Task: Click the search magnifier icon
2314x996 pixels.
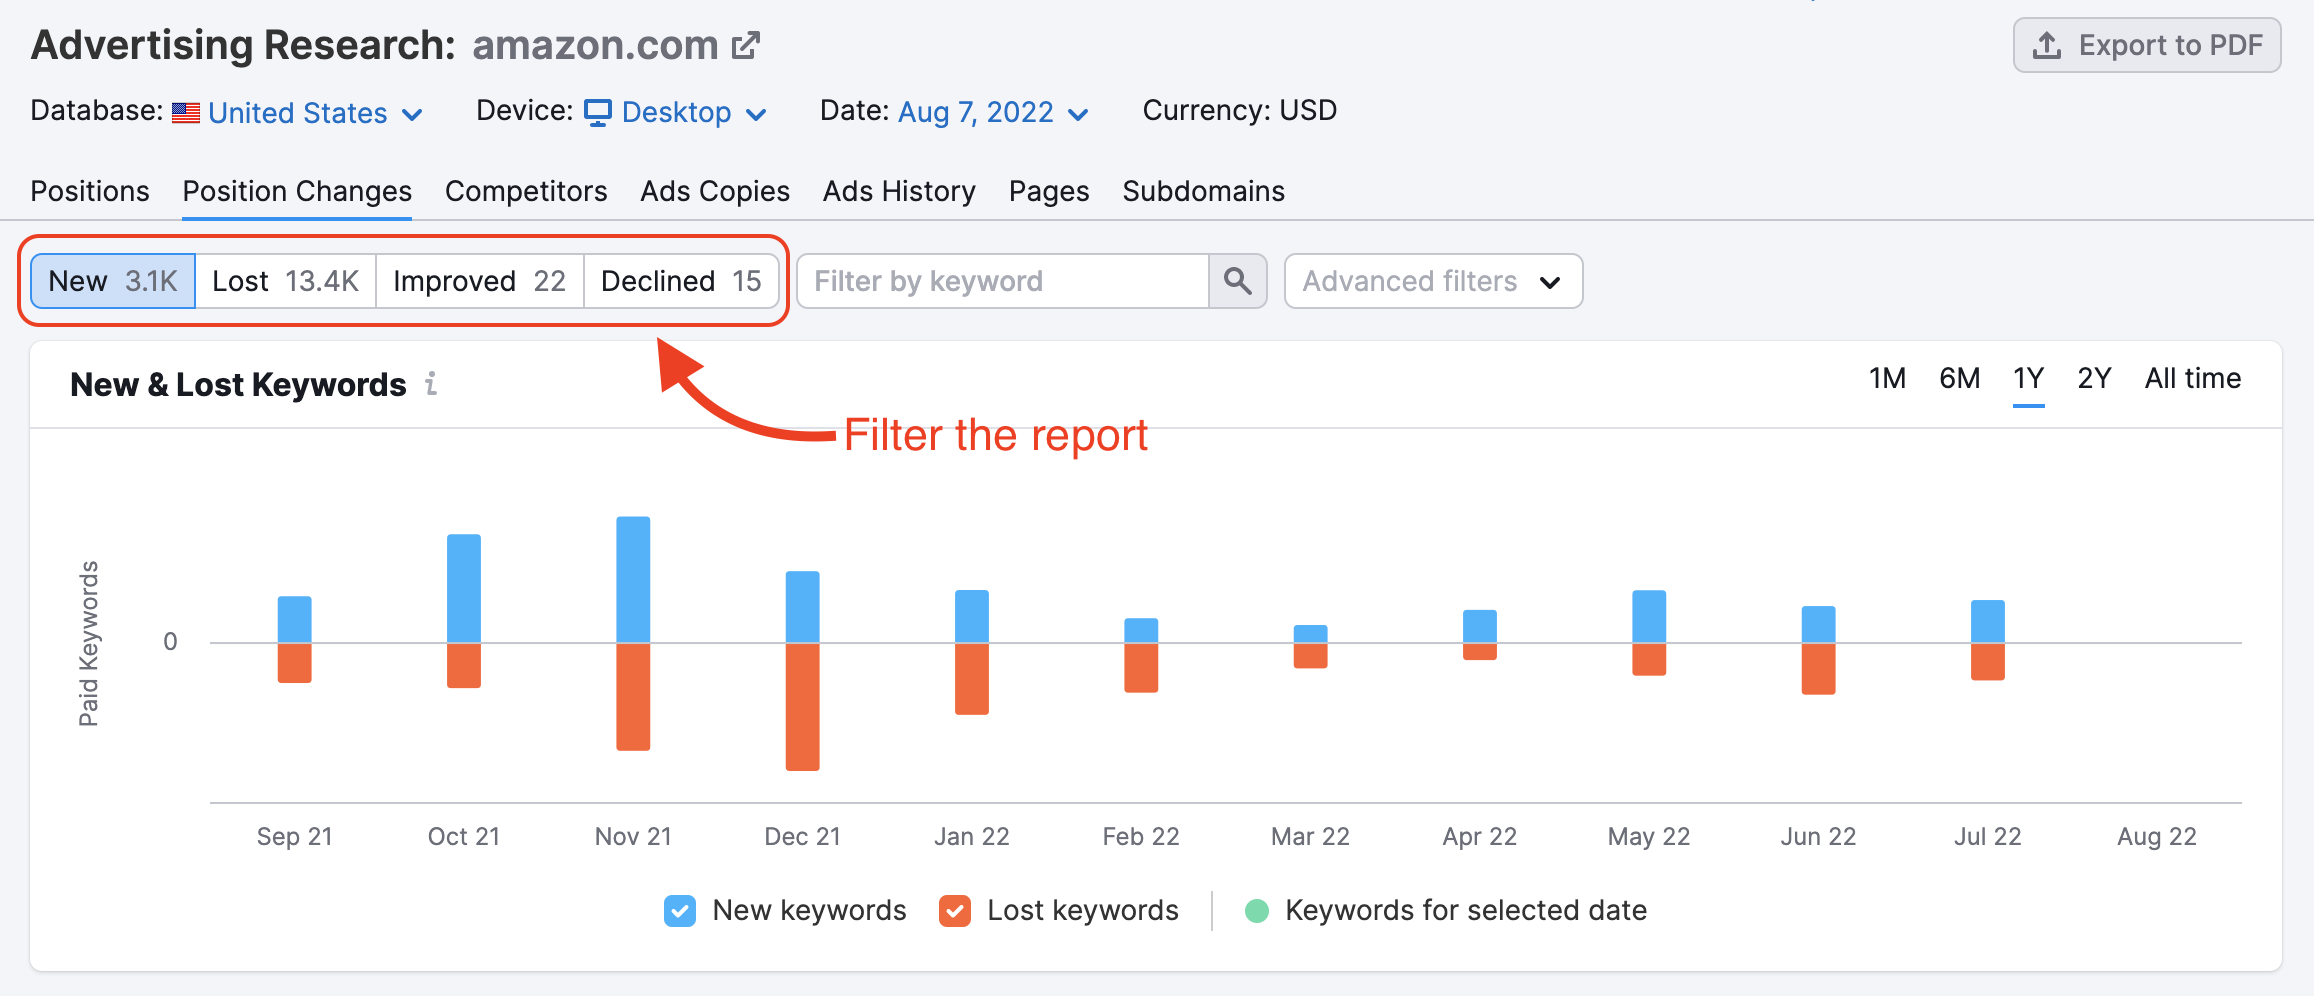Action: [x=1238, y=281]
